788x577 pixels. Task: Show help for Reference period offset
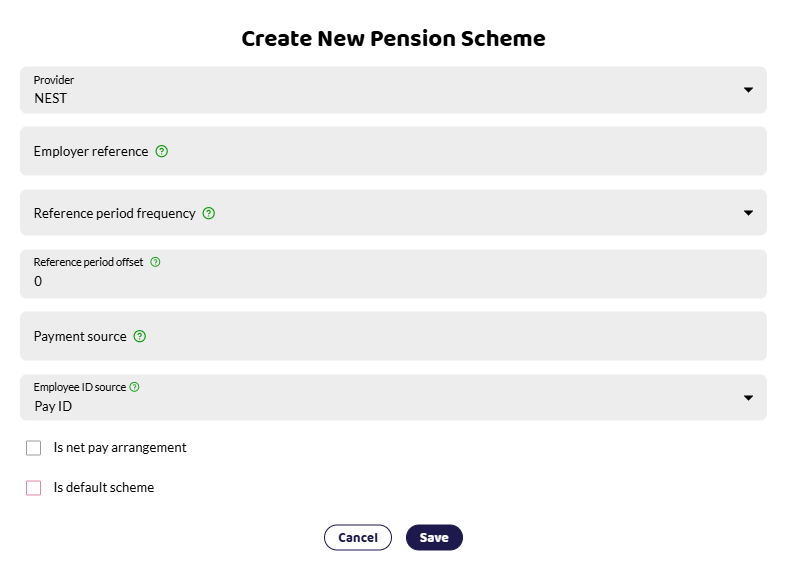155,262
